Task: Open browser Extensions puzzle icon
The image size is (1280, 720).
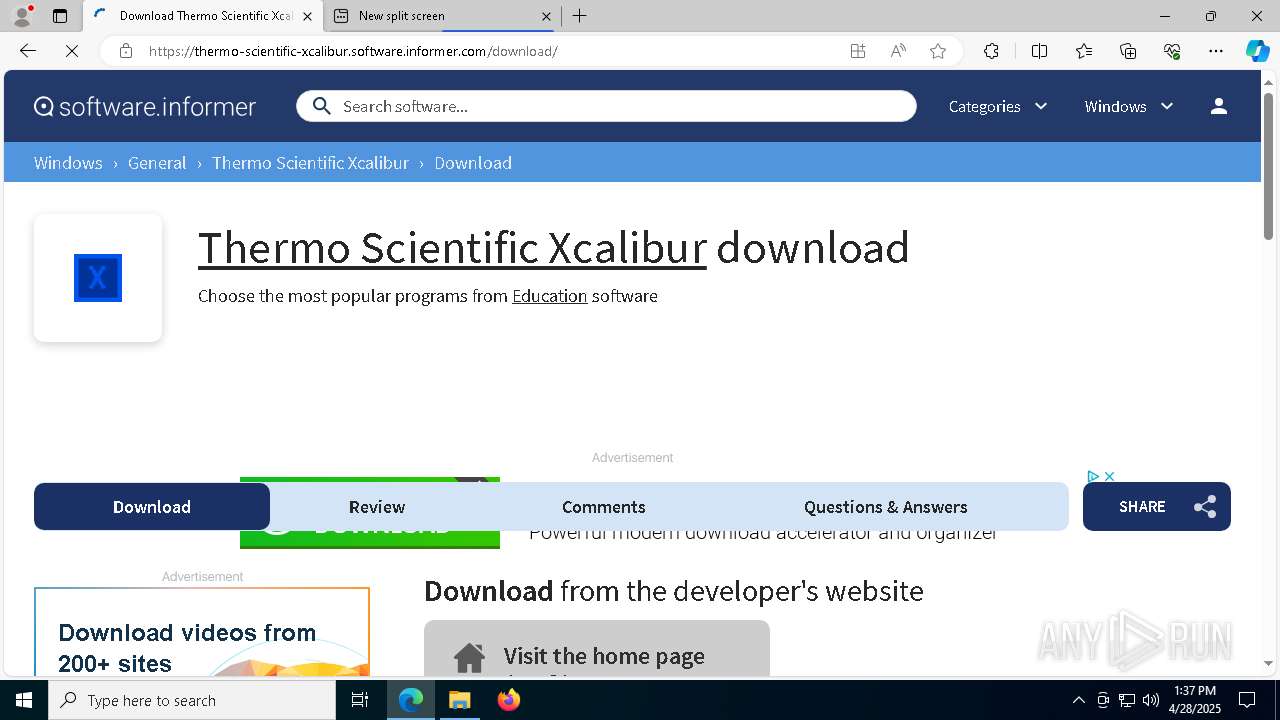Action: tap(991, 51)
